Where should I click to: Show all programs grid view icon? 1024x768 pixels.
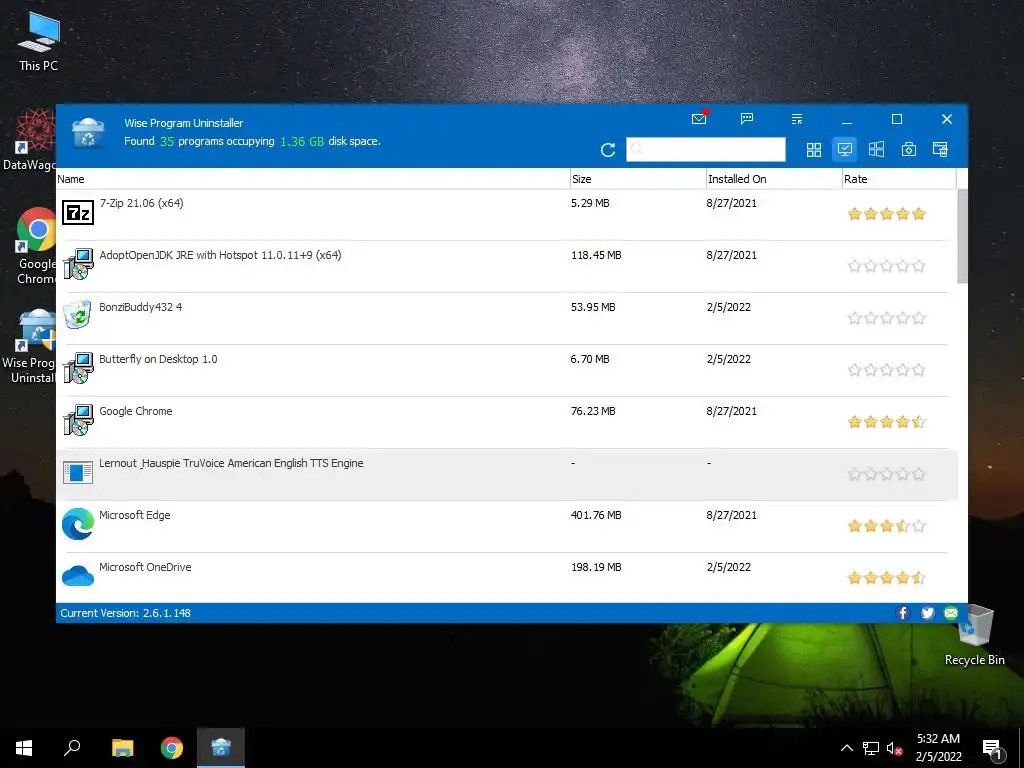(814, 150)
